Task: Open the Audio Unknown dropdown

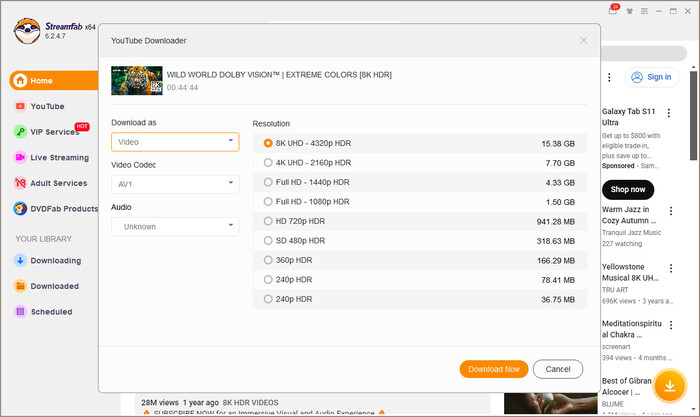Action: pyautogui.click(x=175, y=226)
